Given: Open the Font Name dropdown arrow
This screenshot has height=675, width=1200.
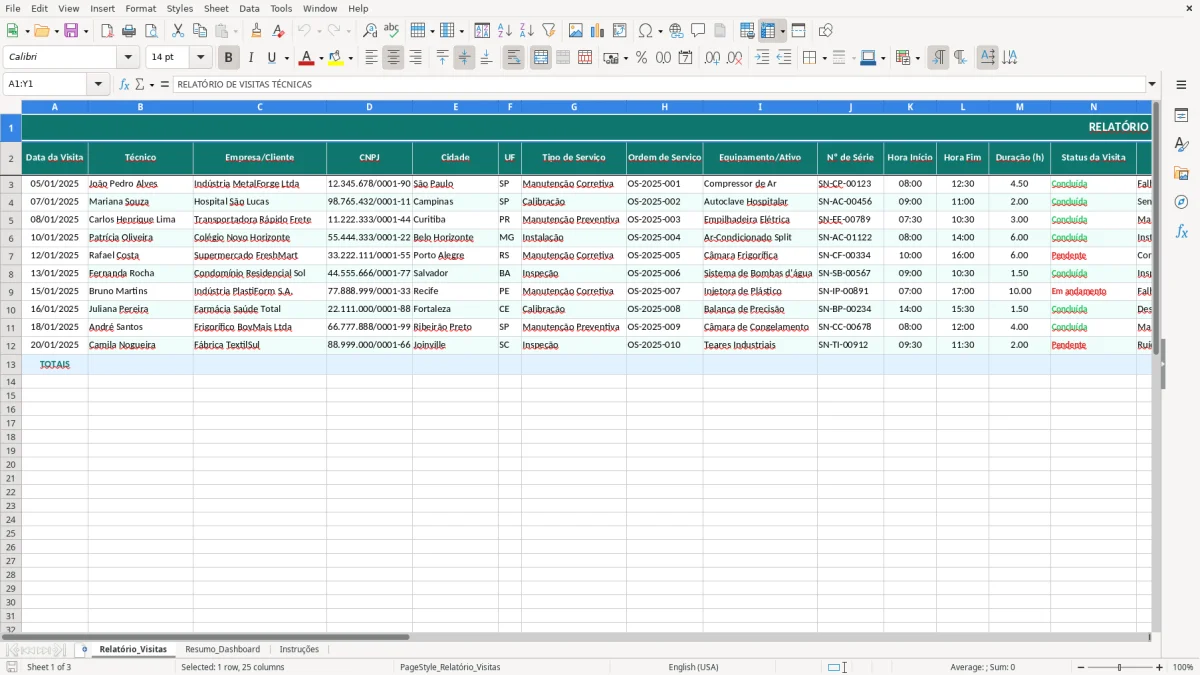Looking at the screenshot, I should click(x=128, y=58).
